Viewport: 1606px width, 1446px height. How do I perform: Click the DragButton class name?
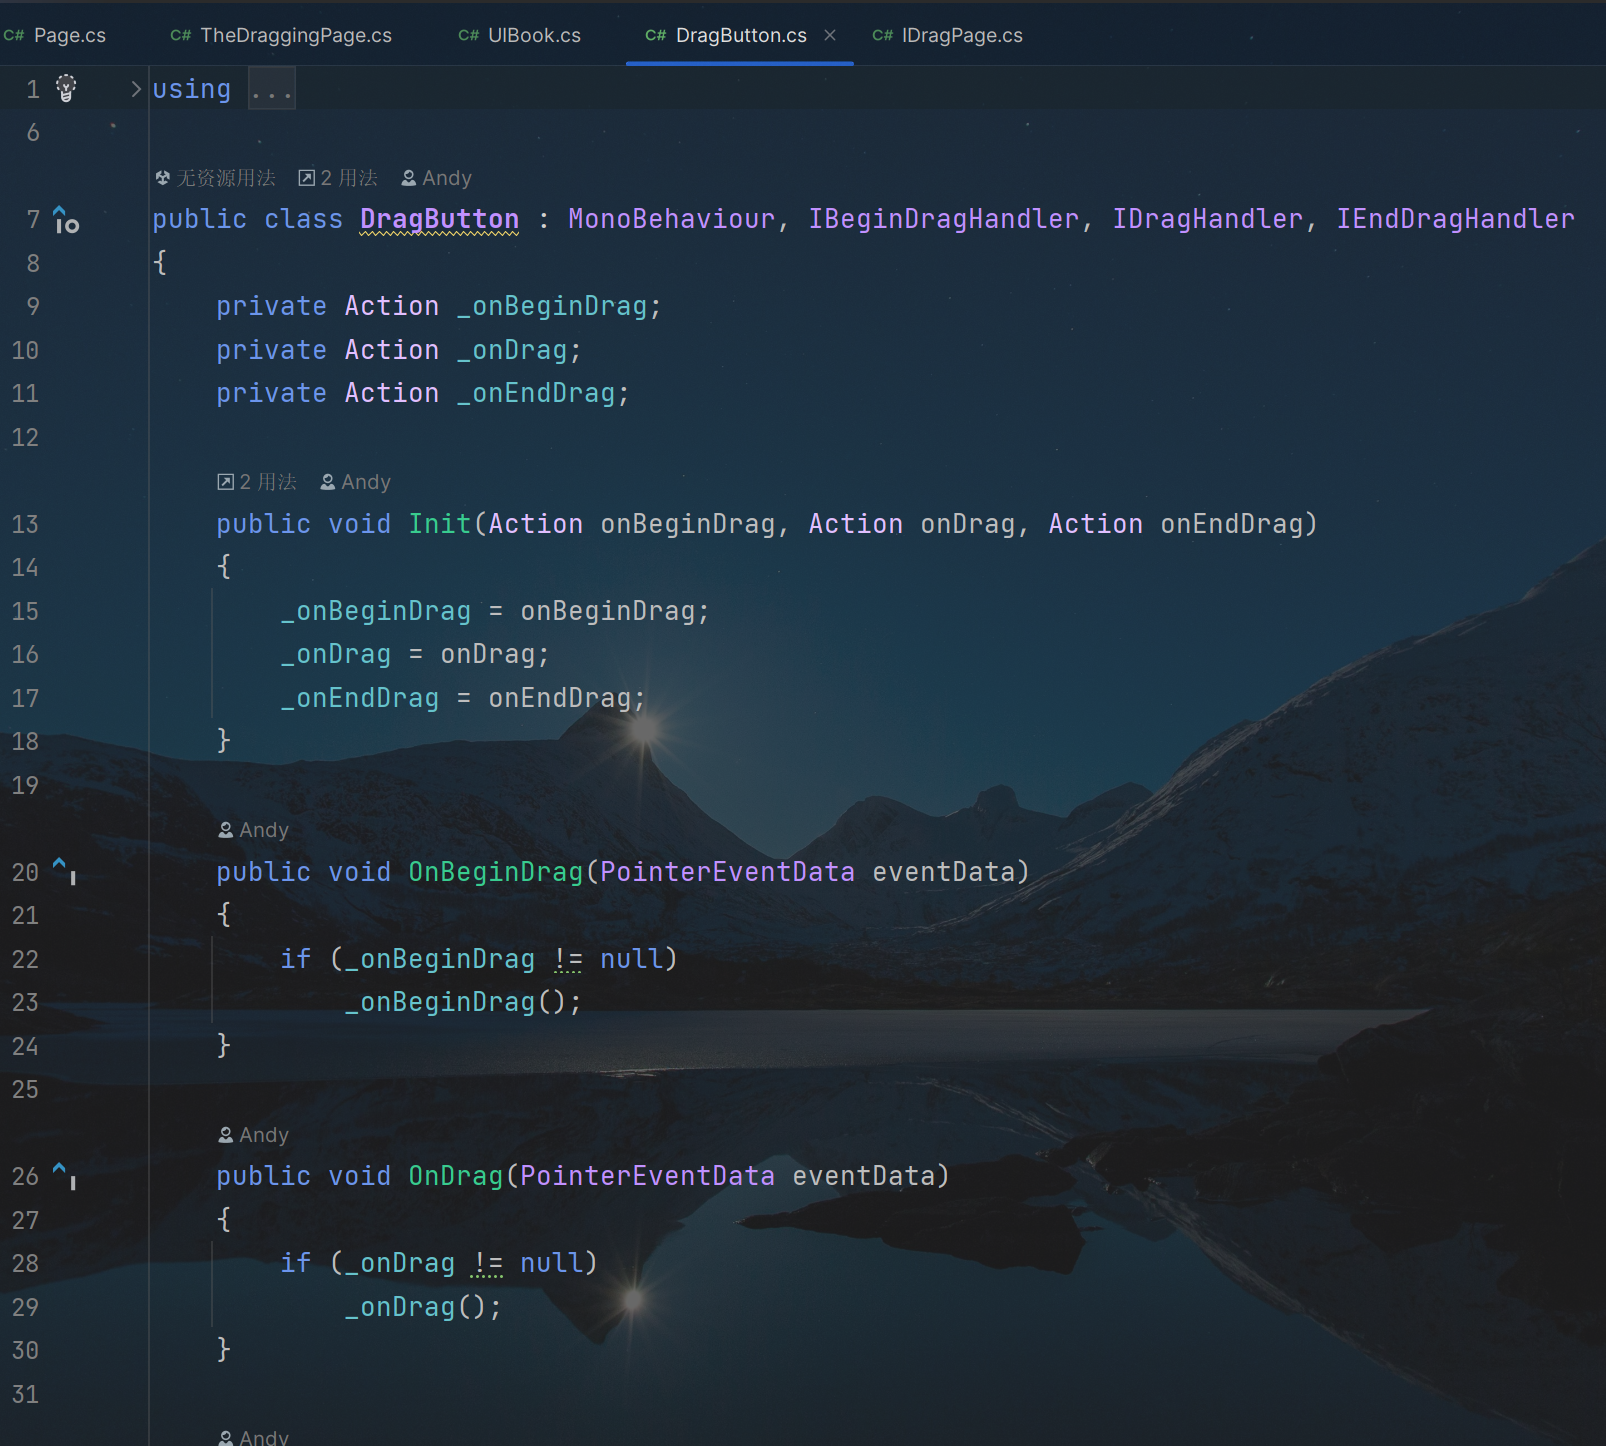coord(439,219)
